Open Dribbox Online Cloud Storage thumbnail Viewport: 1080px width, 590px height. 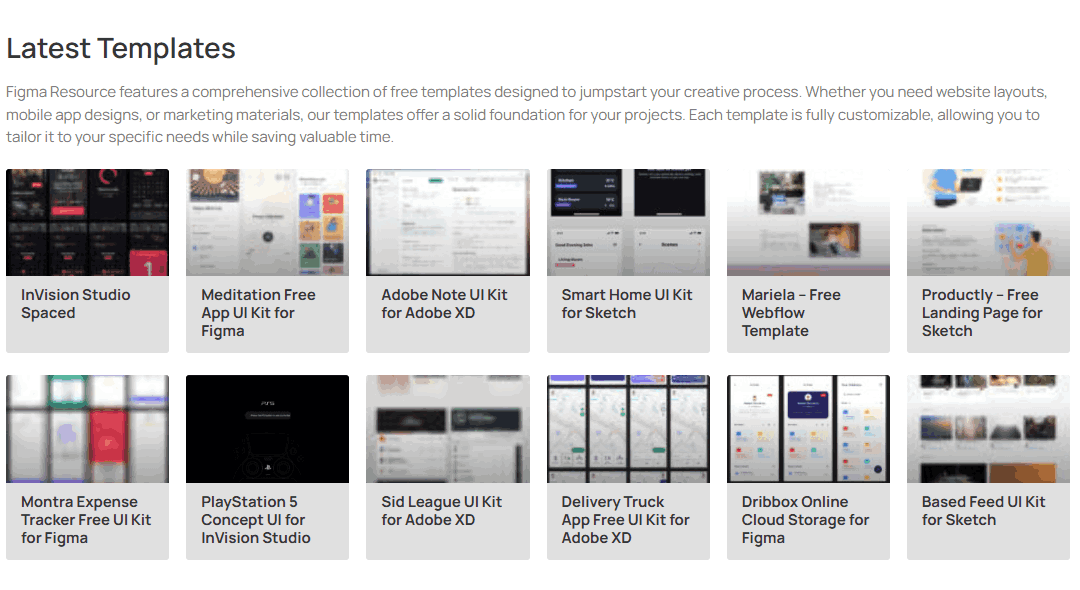coord(808,429)
